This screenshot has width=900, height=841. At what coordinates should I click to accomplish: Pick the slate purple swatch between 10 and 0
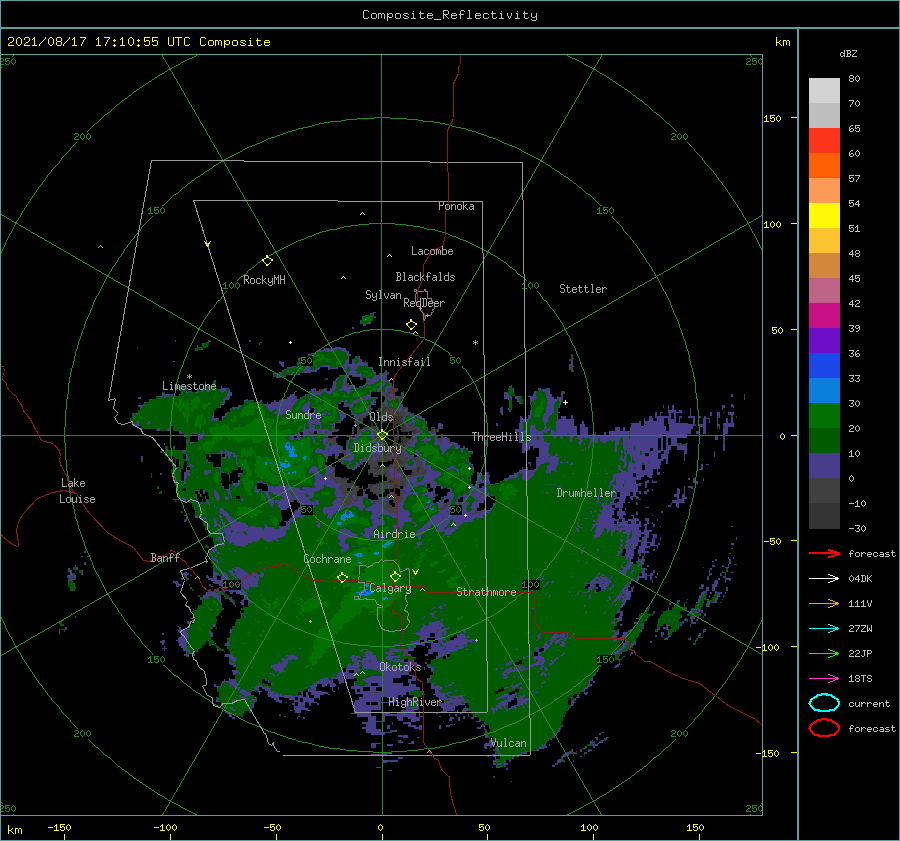[x=824, y=466]
